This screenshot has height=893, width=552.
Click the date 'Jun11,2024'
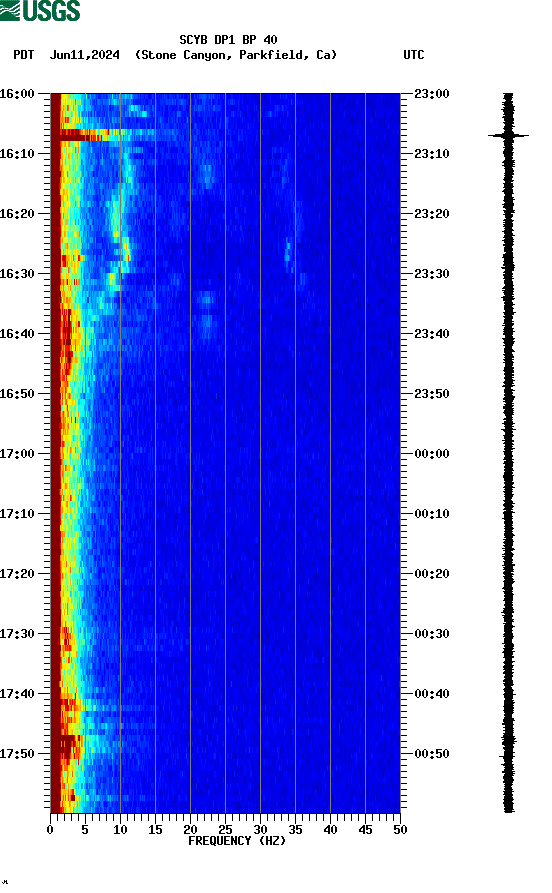(85, 55)
